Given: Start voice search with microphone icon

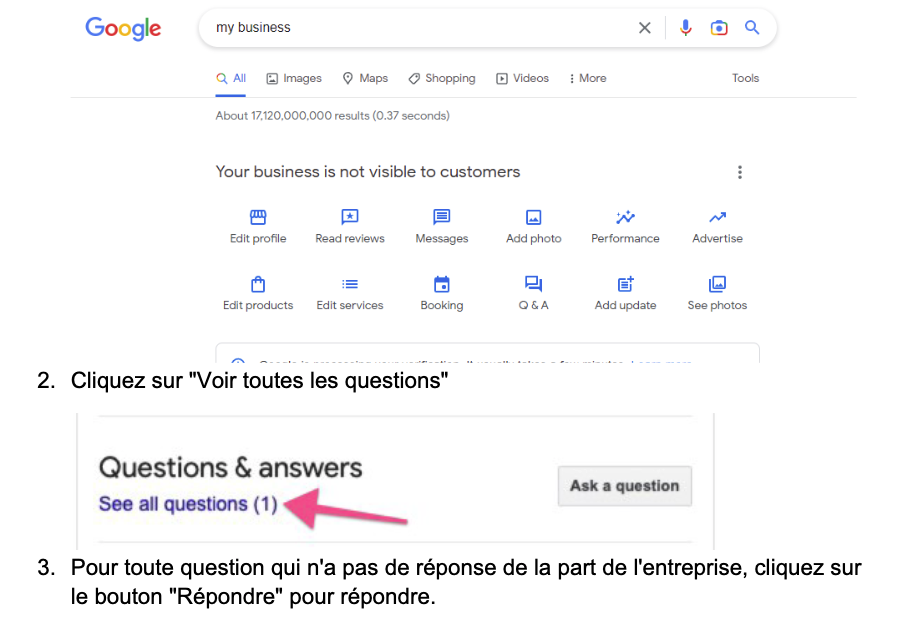Looking at the screenshot, I should click(x=685, y=28).
